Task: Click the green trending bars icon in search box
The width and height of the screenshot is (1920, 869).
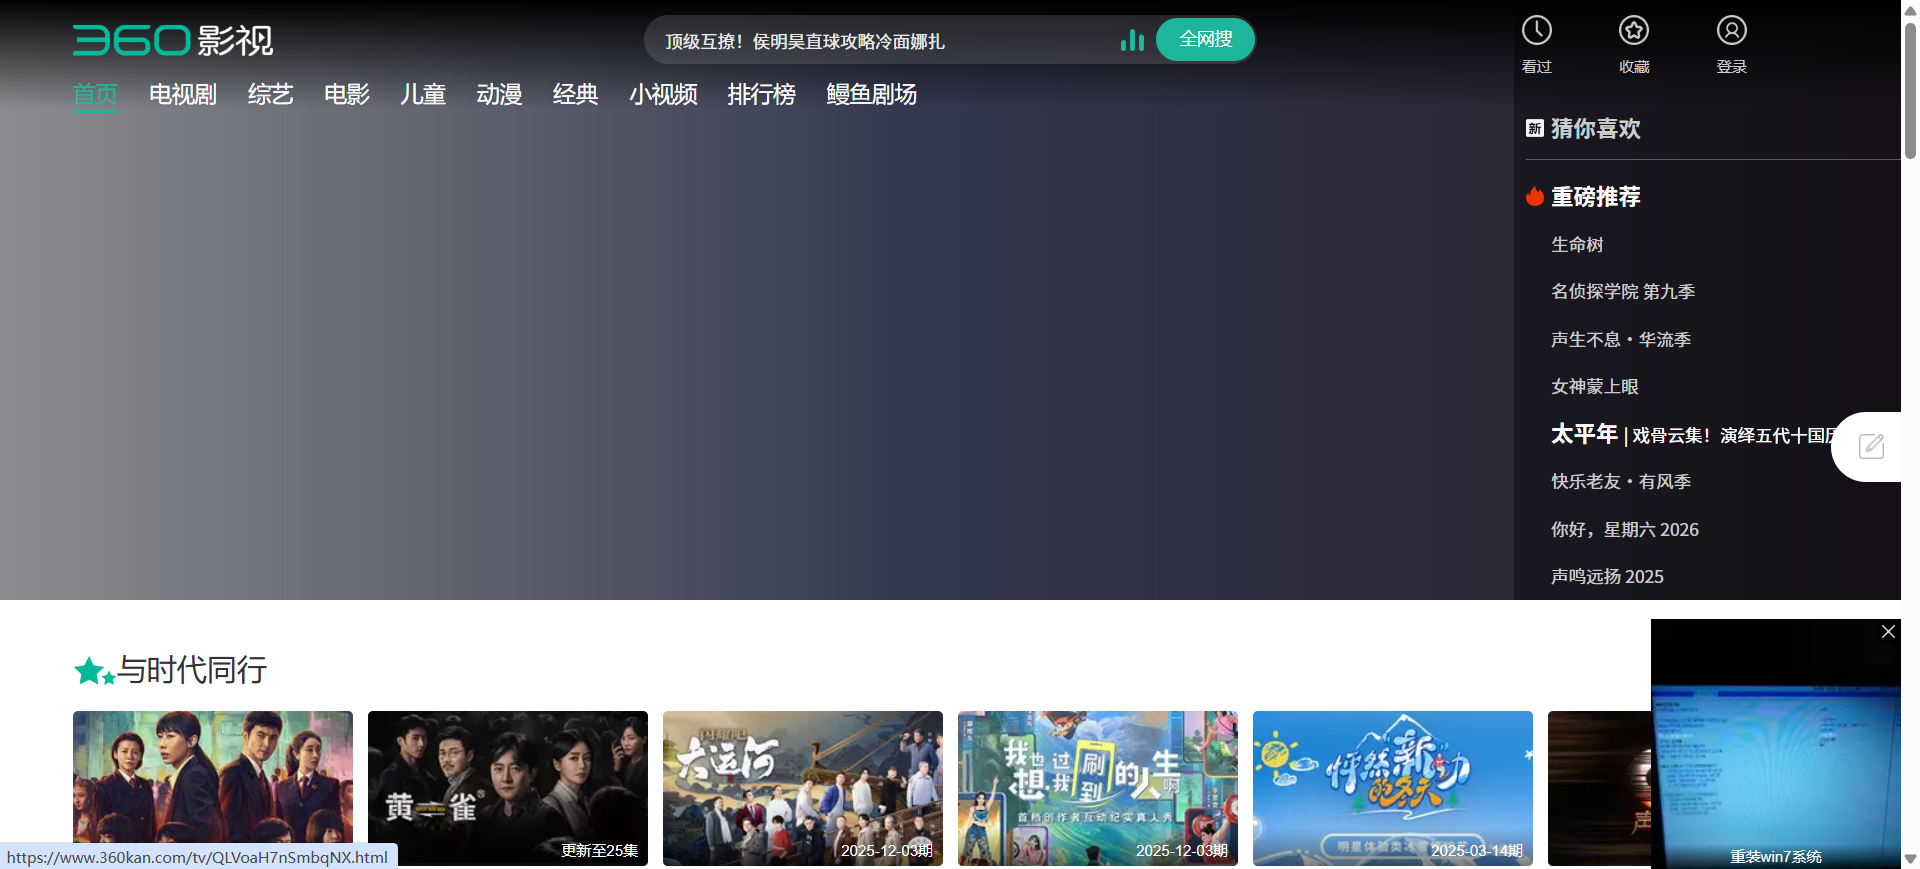Action: [1132, 40]
